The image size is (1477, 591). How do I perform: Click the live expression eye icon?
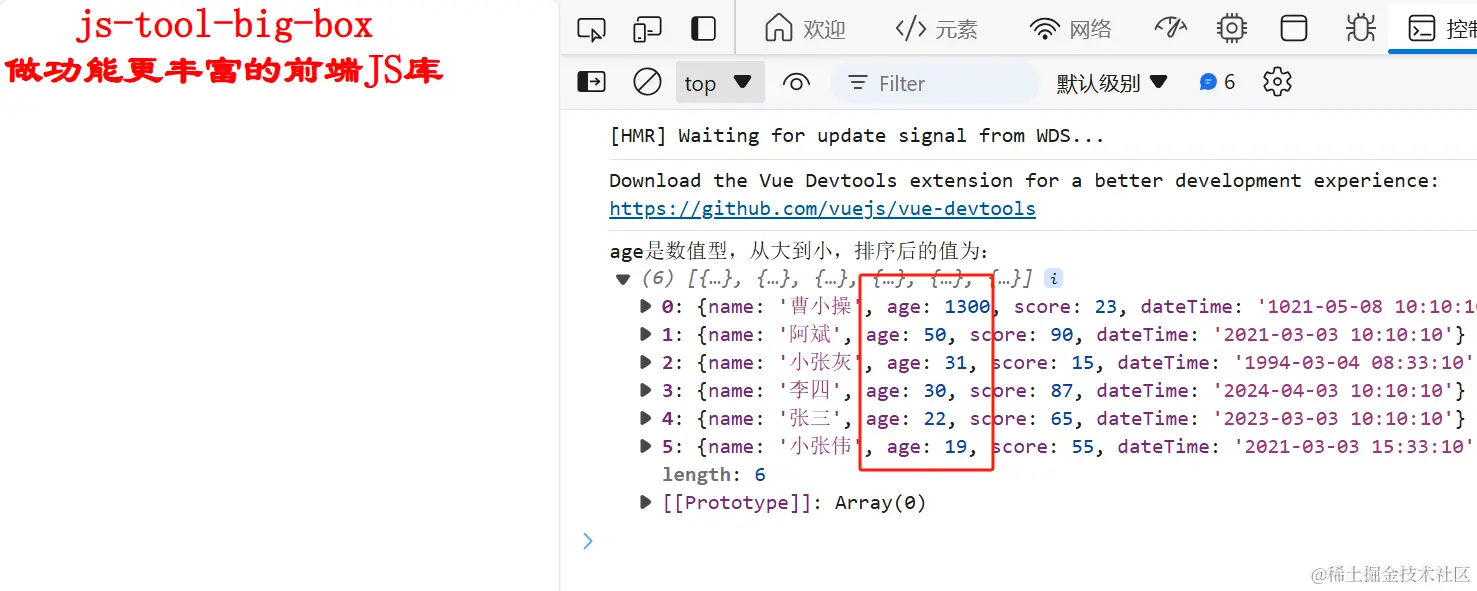pos(796,83)
